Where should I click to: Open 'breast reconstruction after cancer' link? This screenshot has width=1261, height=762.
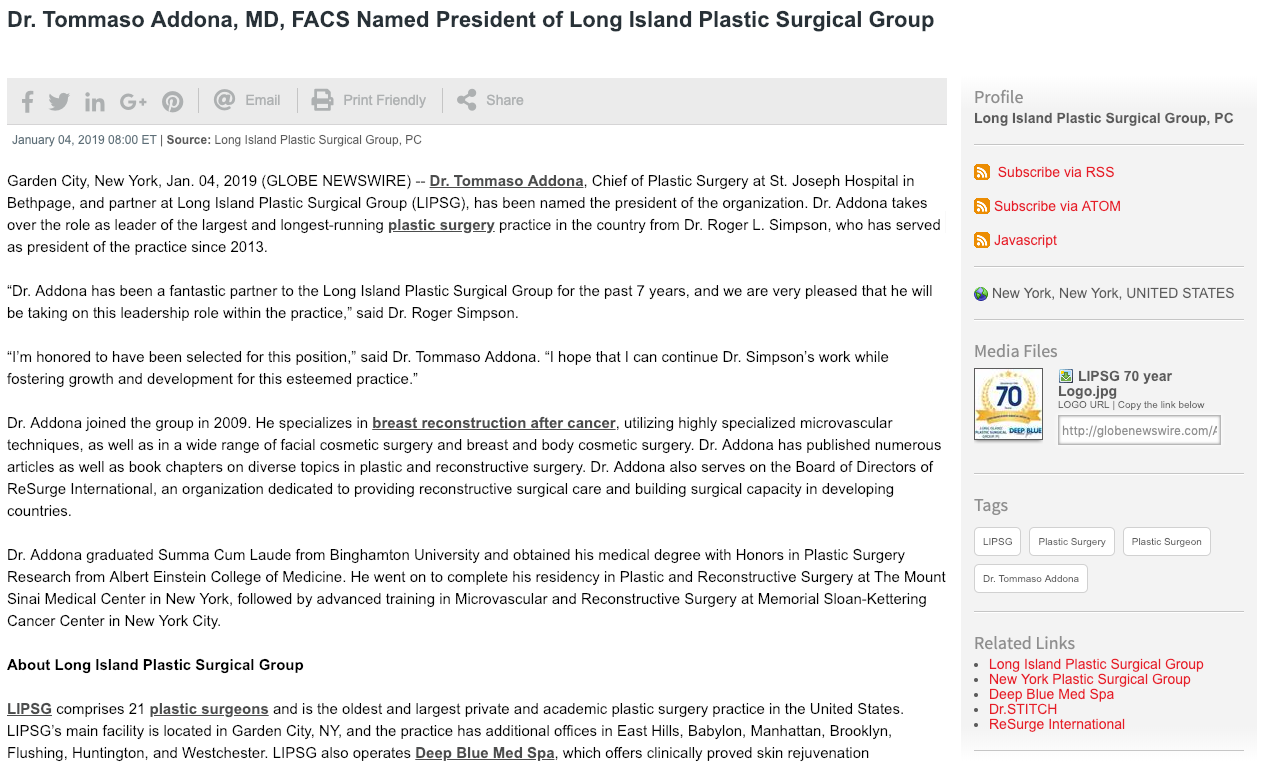click(x=494, y=423)
